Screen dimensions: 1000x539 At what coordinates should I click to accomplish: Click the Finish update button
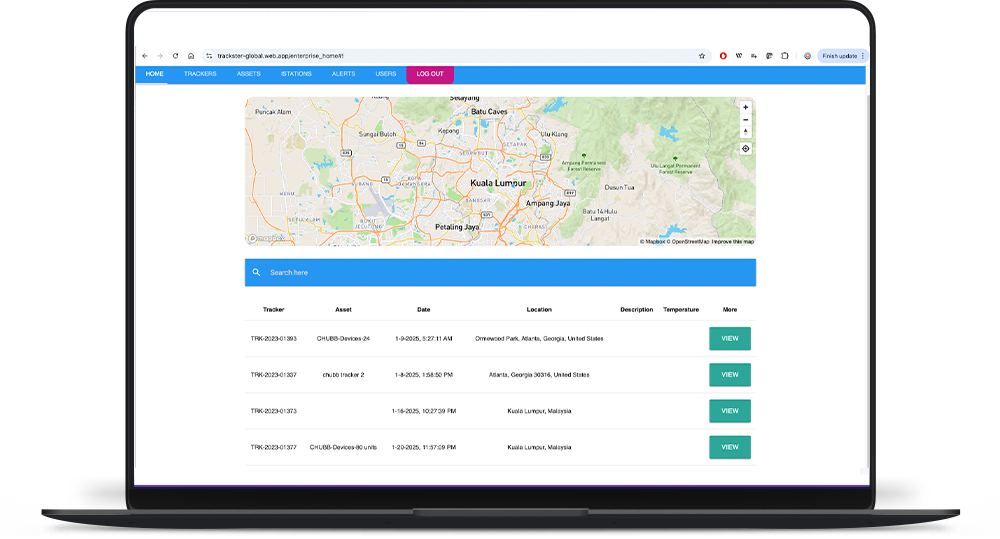pos(840,56)
